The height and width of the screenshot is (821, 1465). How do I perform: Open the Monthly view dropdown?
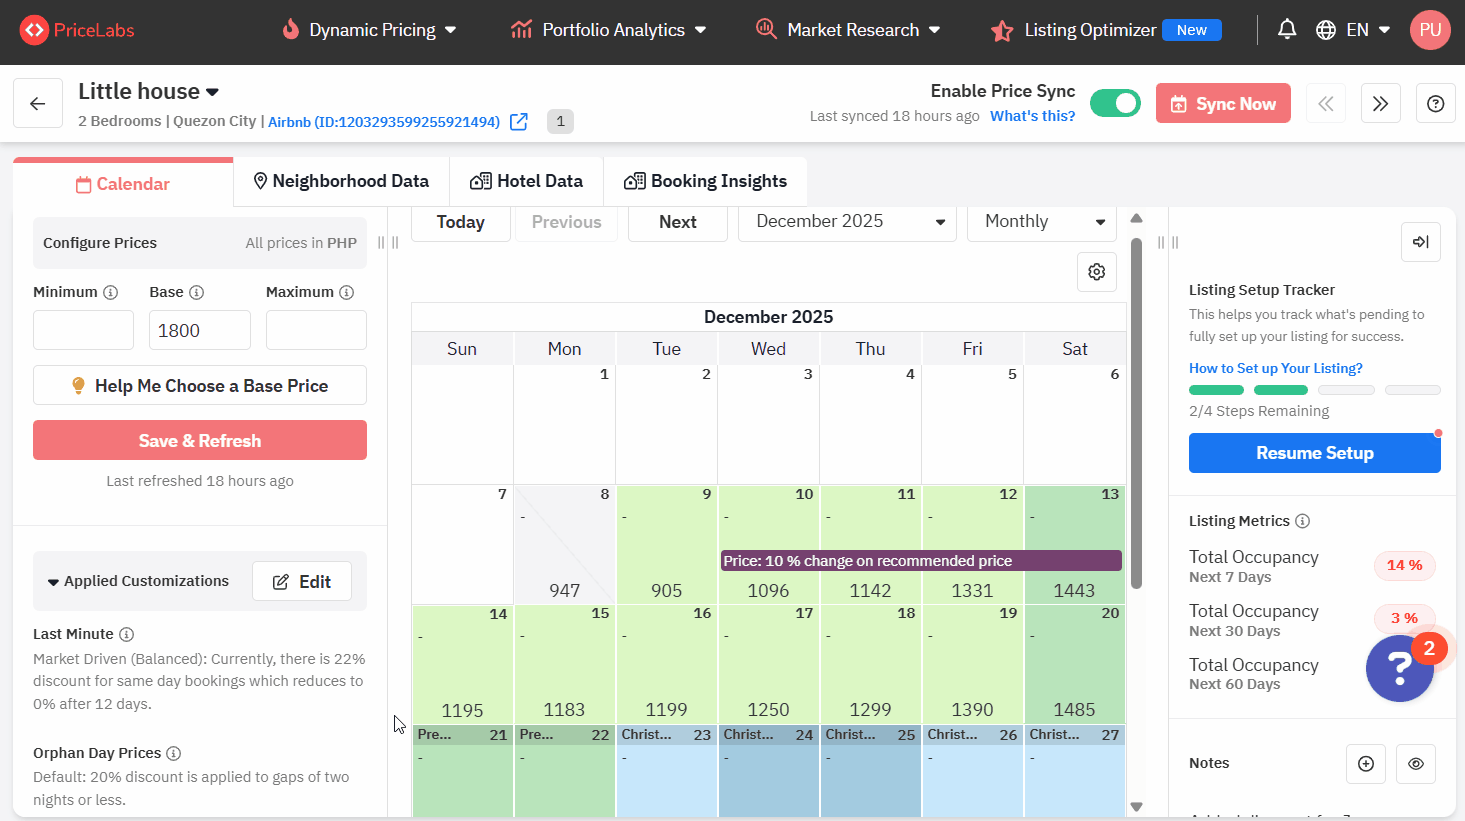1041,222
